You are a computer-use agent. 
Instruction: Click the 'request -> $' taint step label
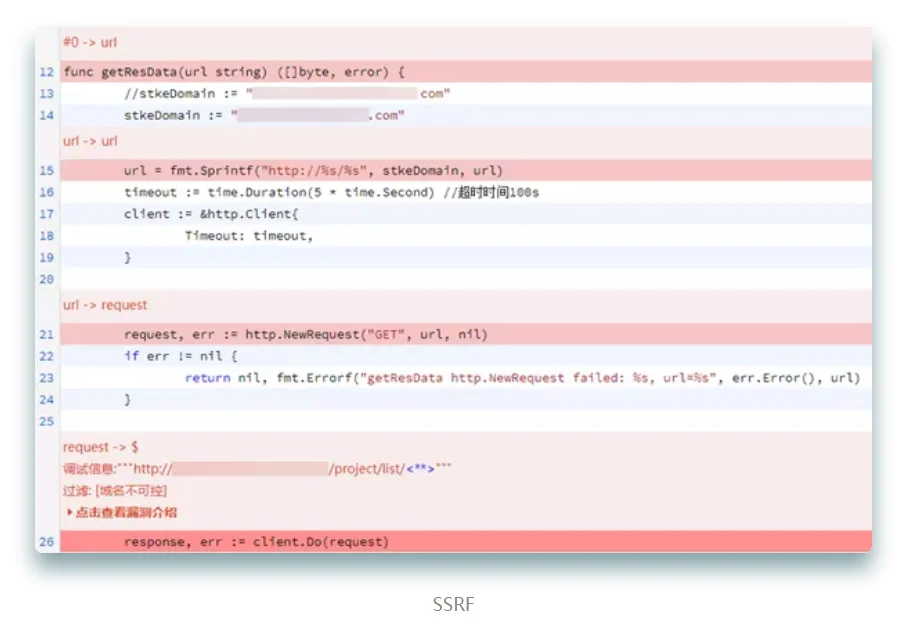point(101,447)
